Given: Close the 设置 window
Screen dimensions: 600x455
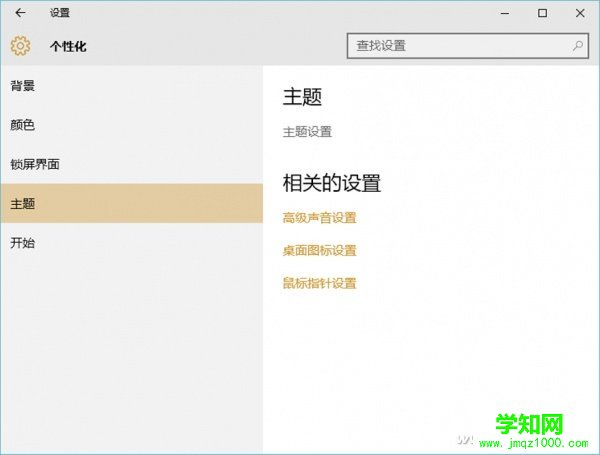Looking at the screenshot, I should [x=579, y=13].
